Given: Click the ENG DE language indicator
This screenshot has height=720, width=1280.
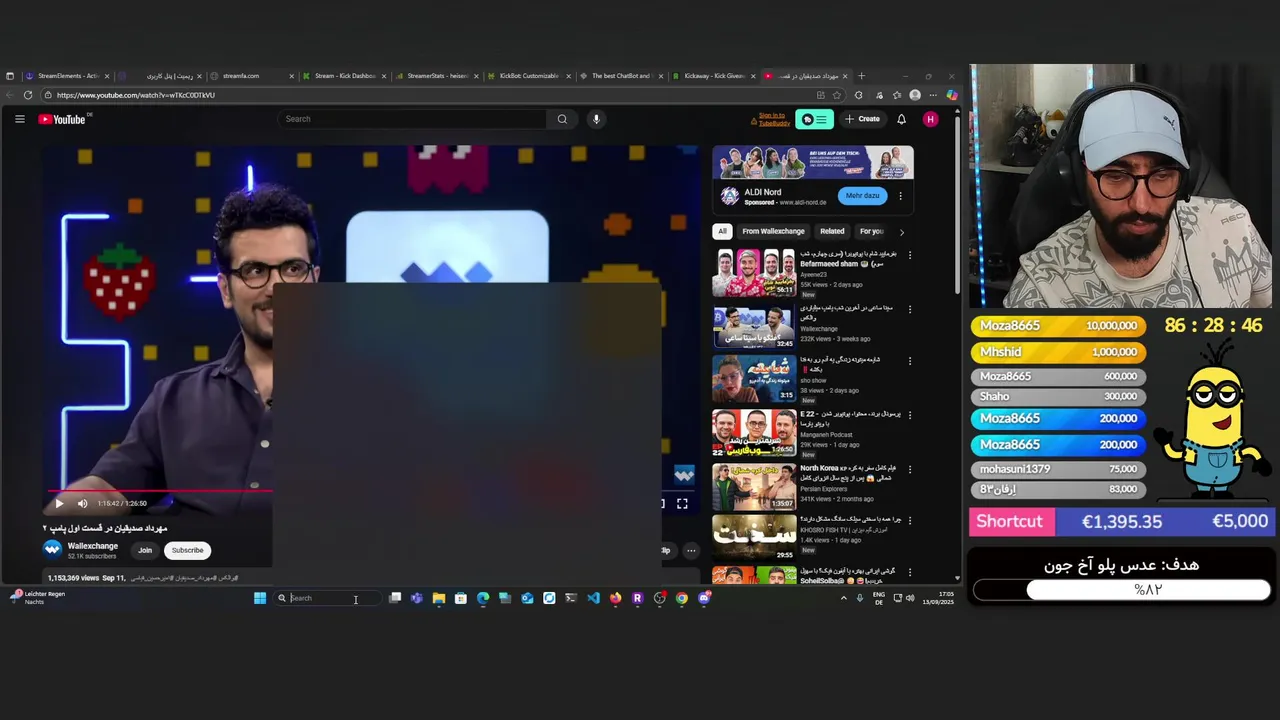Looking at the screenshot, I should click(878, 598).
